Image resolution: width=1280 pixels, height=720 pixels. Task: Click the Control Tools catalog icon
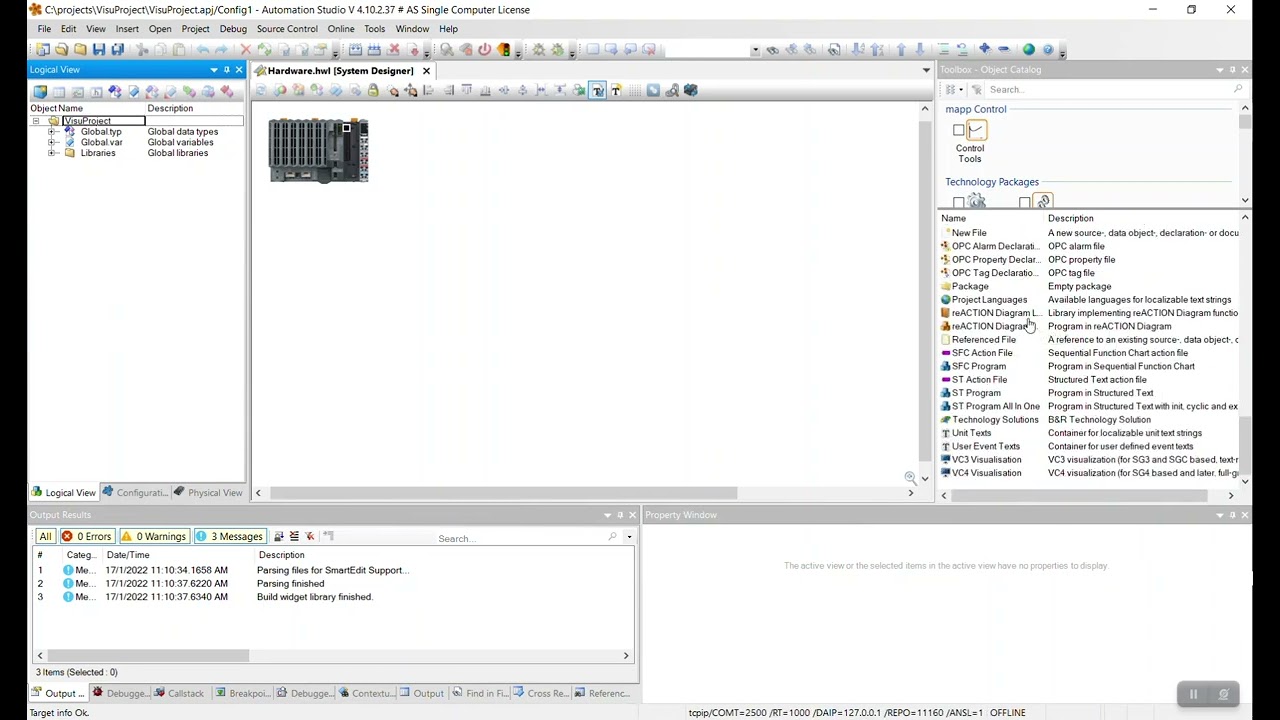(976, 130)
